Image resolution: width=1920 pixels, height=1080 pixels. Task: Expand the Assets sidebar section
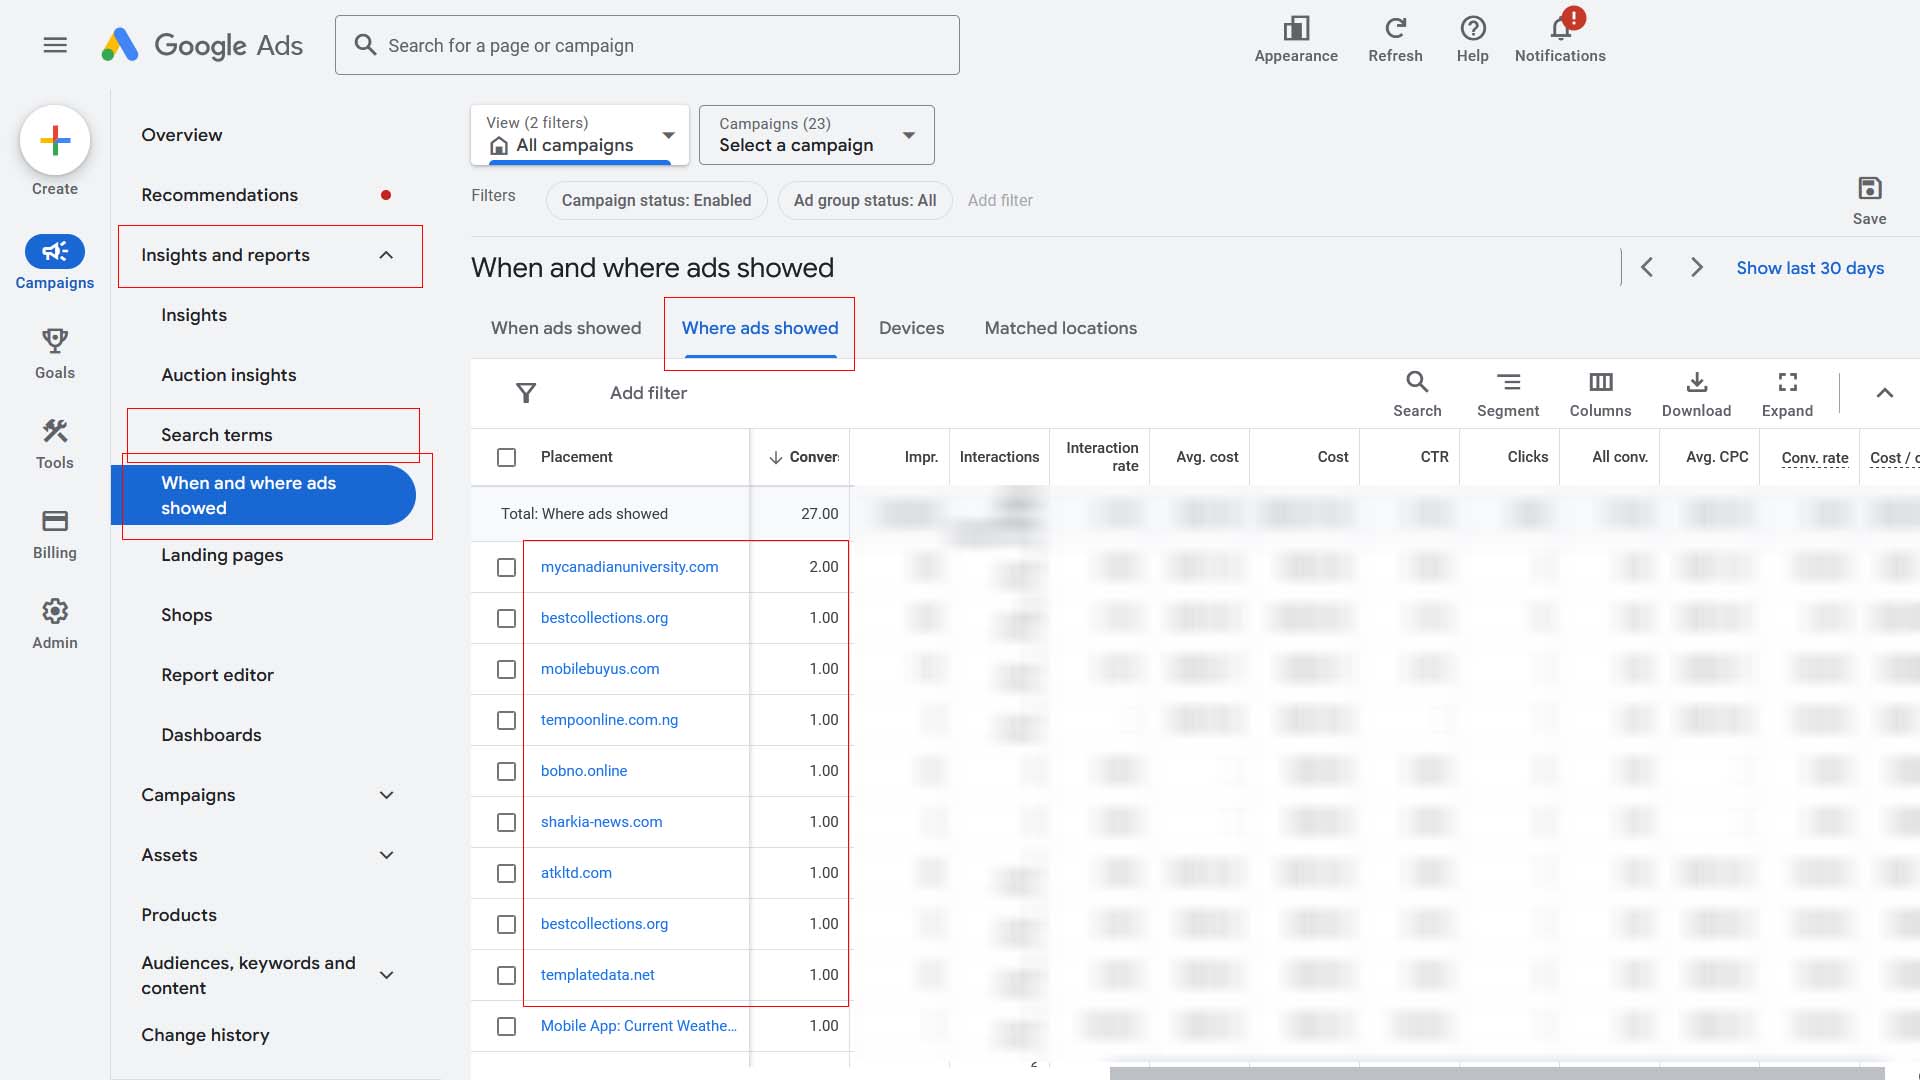click(x=386, y=855)
